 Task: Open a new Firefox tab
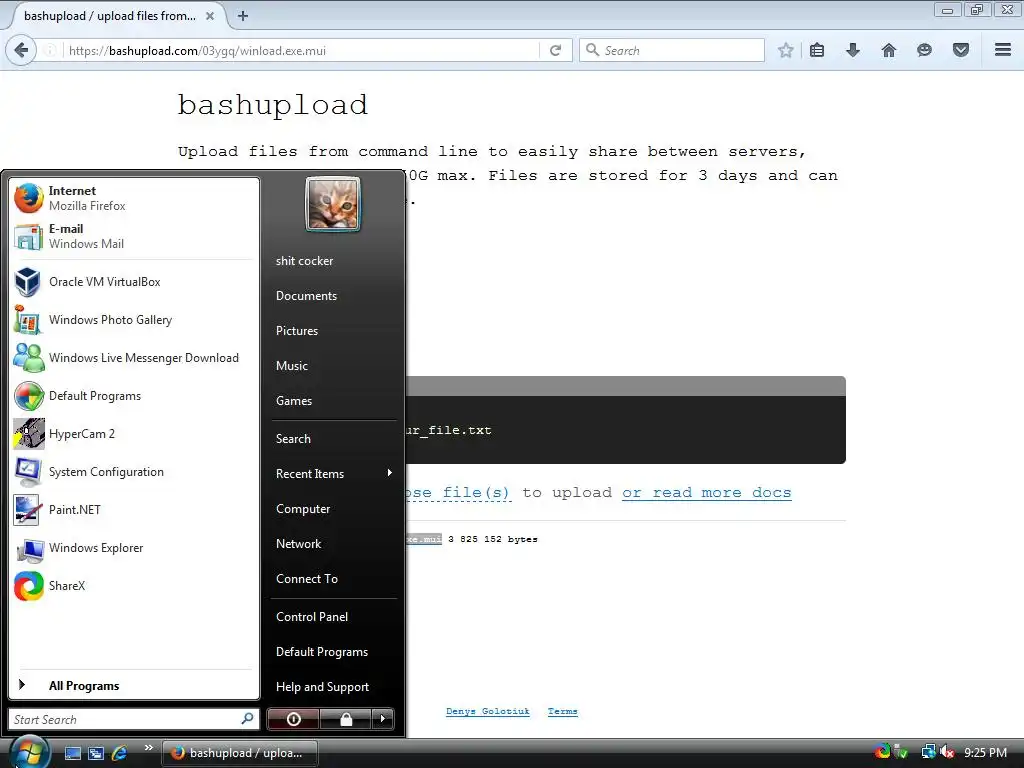tap(243, 16)
